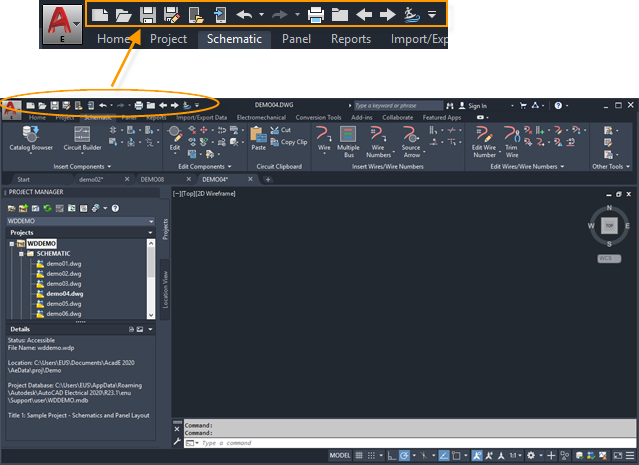The height and width of the screenshot is (465, 639).
Task: Click the Undo arrow in quick access toolbar
Action: [x=103, y=106]
